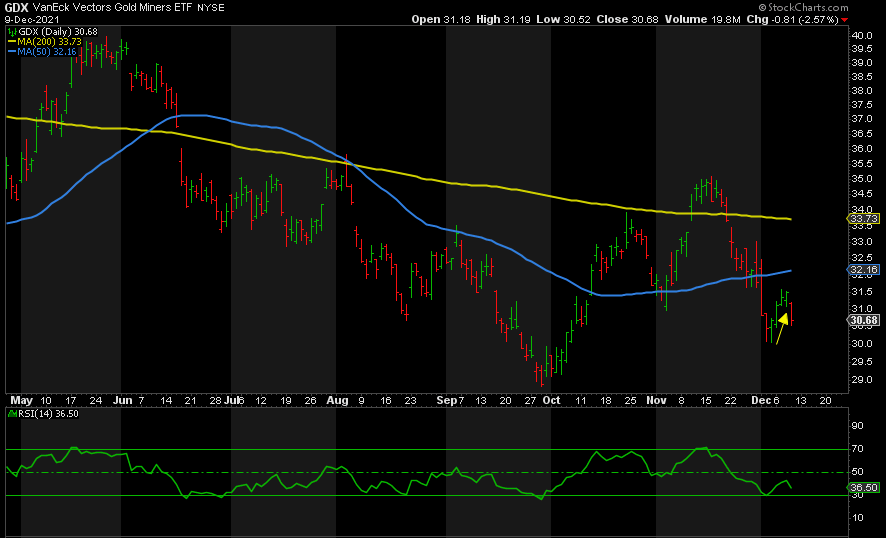Click date label 15 after Nov
Viewport: 886px width, 538px height.
point(706,400)
